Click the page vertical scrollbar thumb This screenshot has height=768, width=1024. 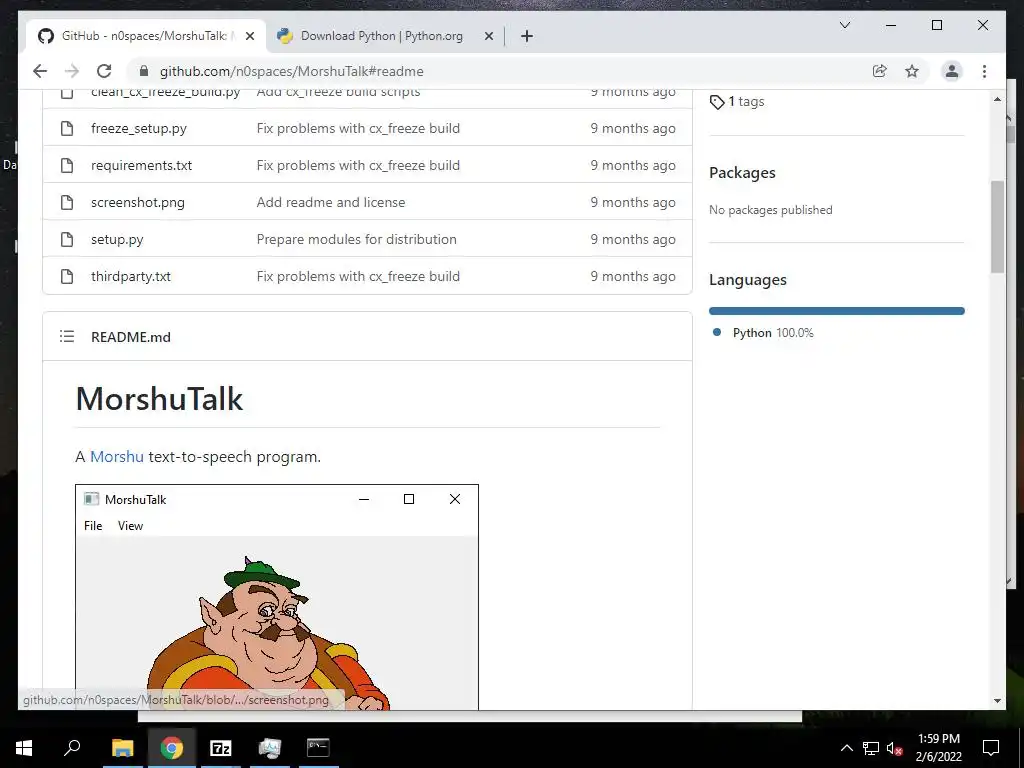coord(997,227)
